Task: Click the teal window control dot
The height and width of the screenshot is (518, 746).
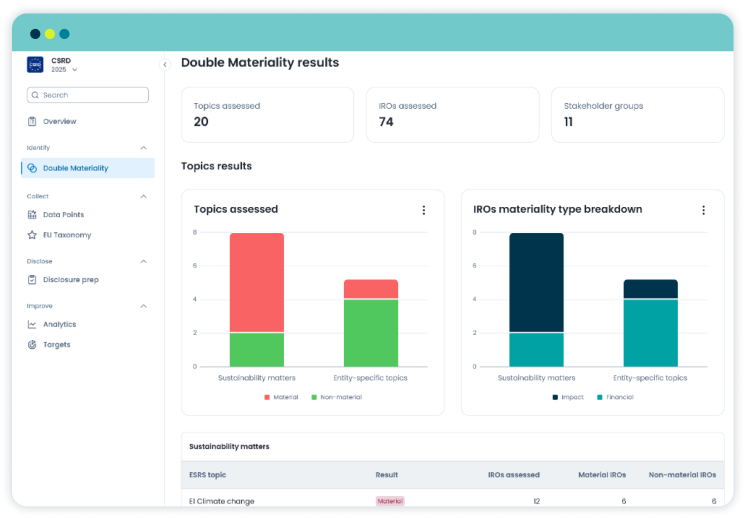Action: (65, 34)
